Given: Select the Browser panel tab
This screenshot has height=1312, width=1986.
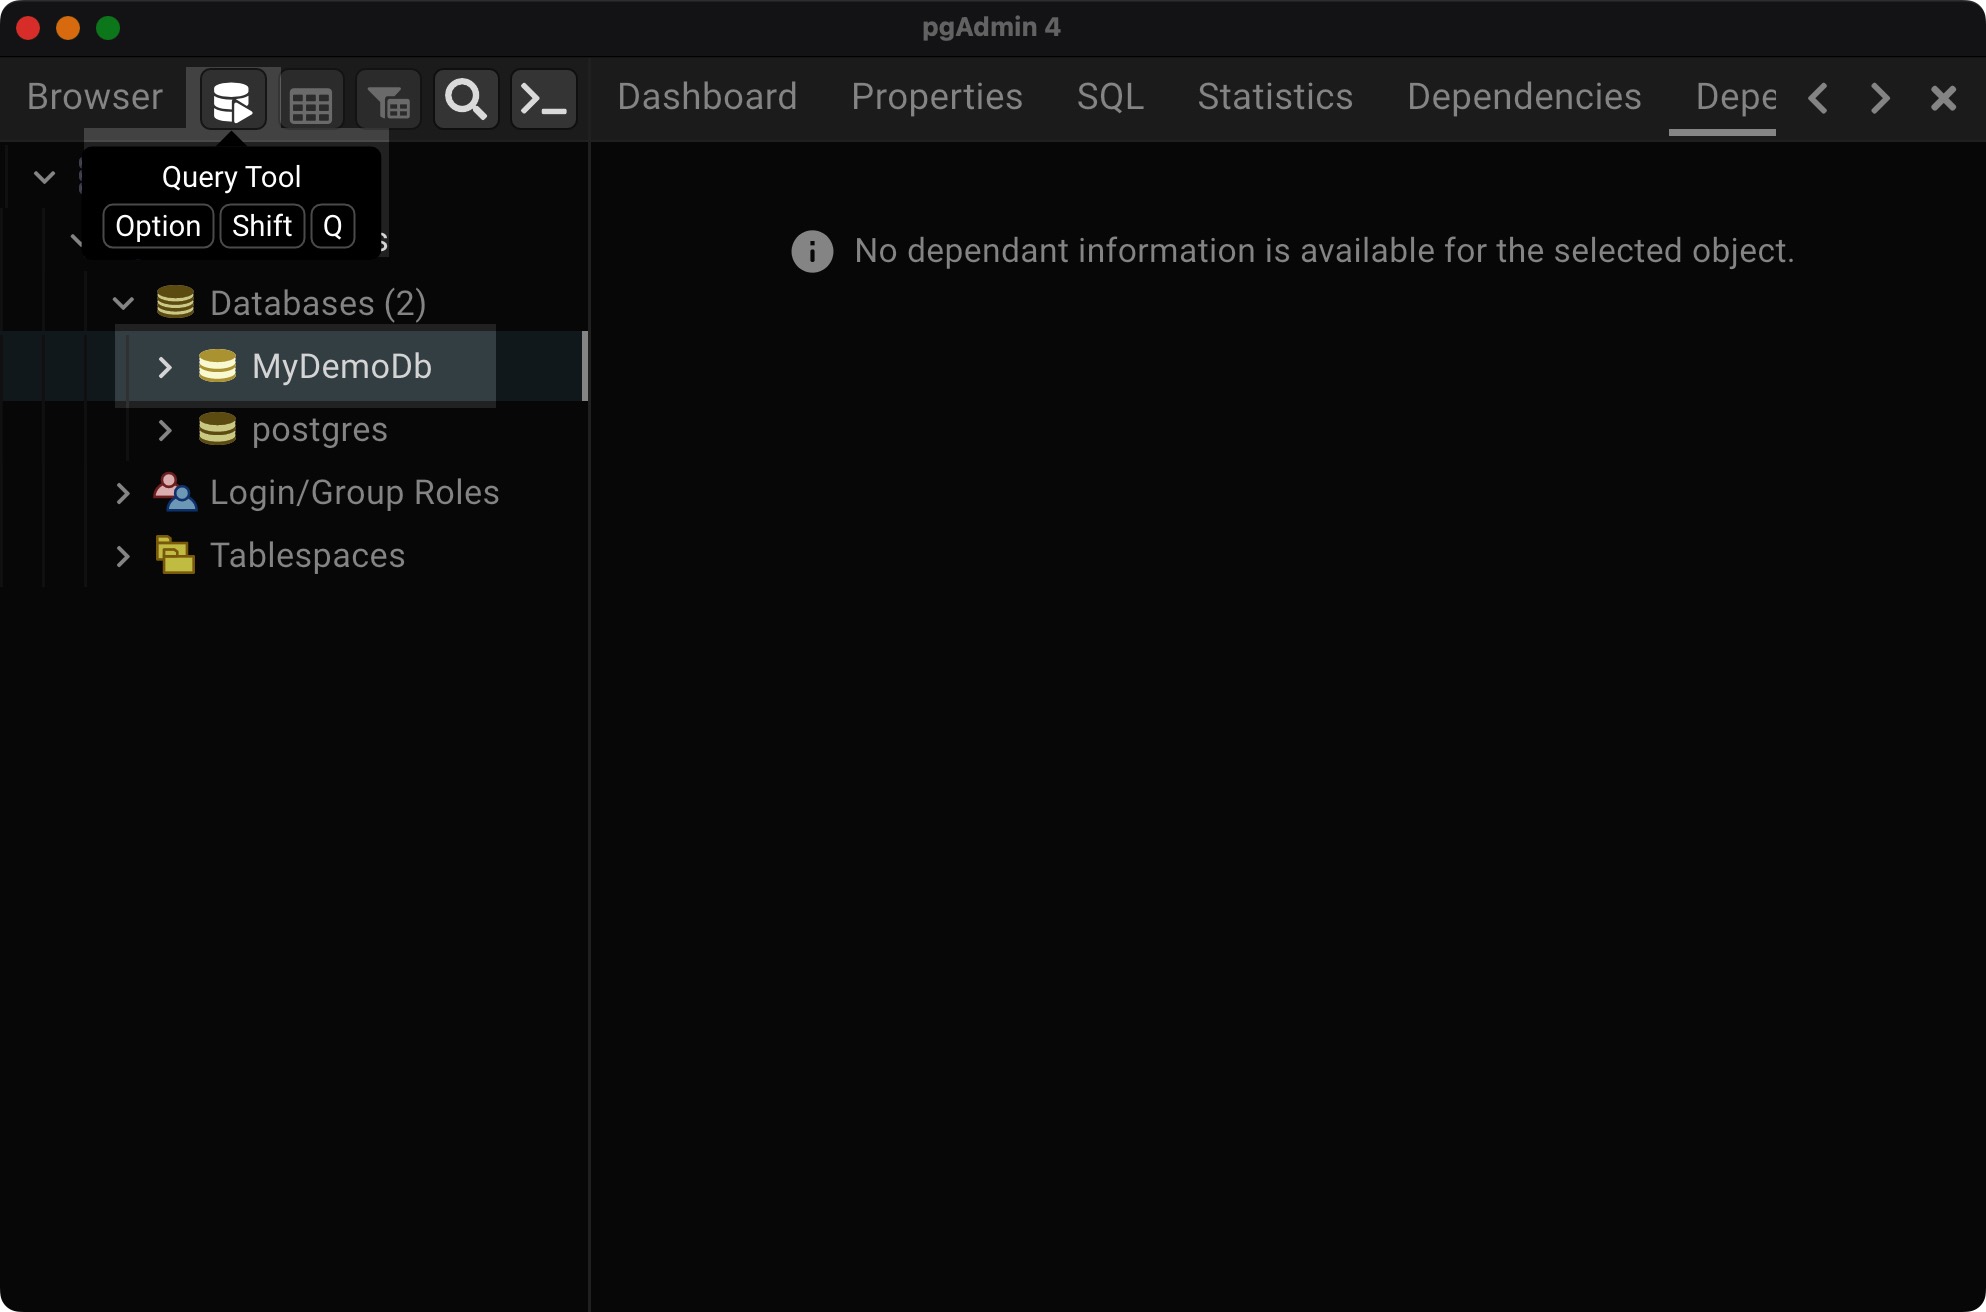Looking at the screenshot, I should tap(95, 97).
